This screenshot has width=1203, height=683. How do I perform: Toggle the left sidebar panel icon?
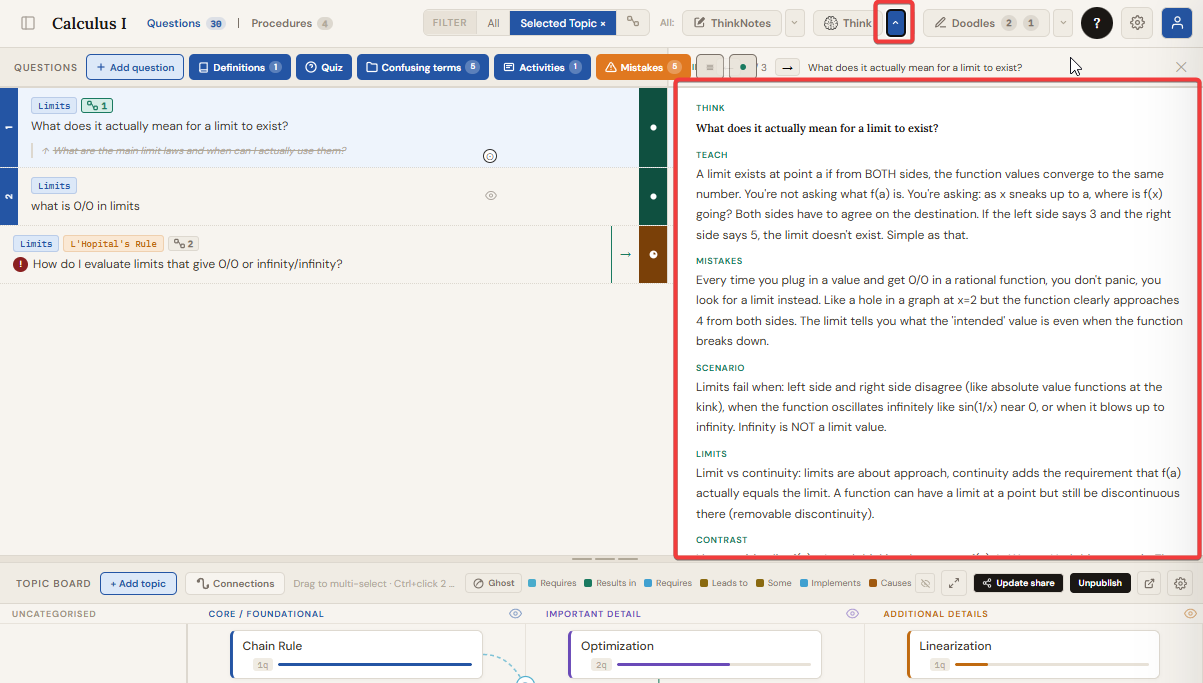click(x=28, y=23)
